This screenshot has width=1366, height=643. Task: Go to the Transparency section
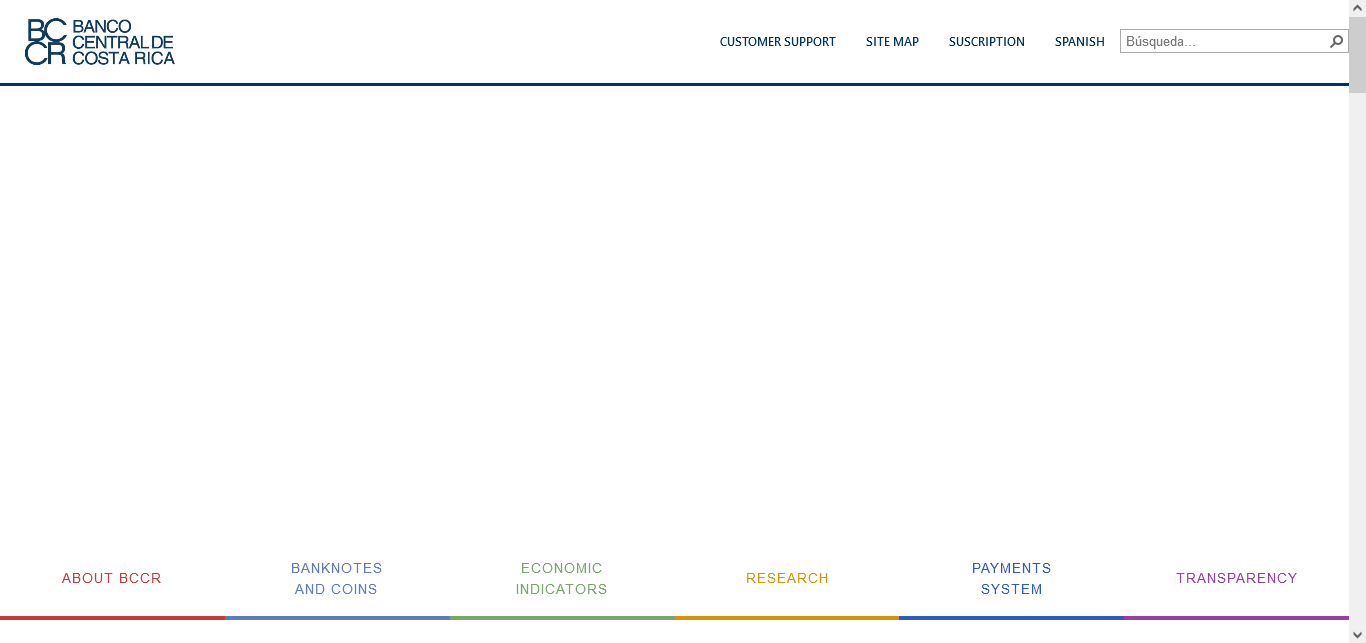(1236, 578)
